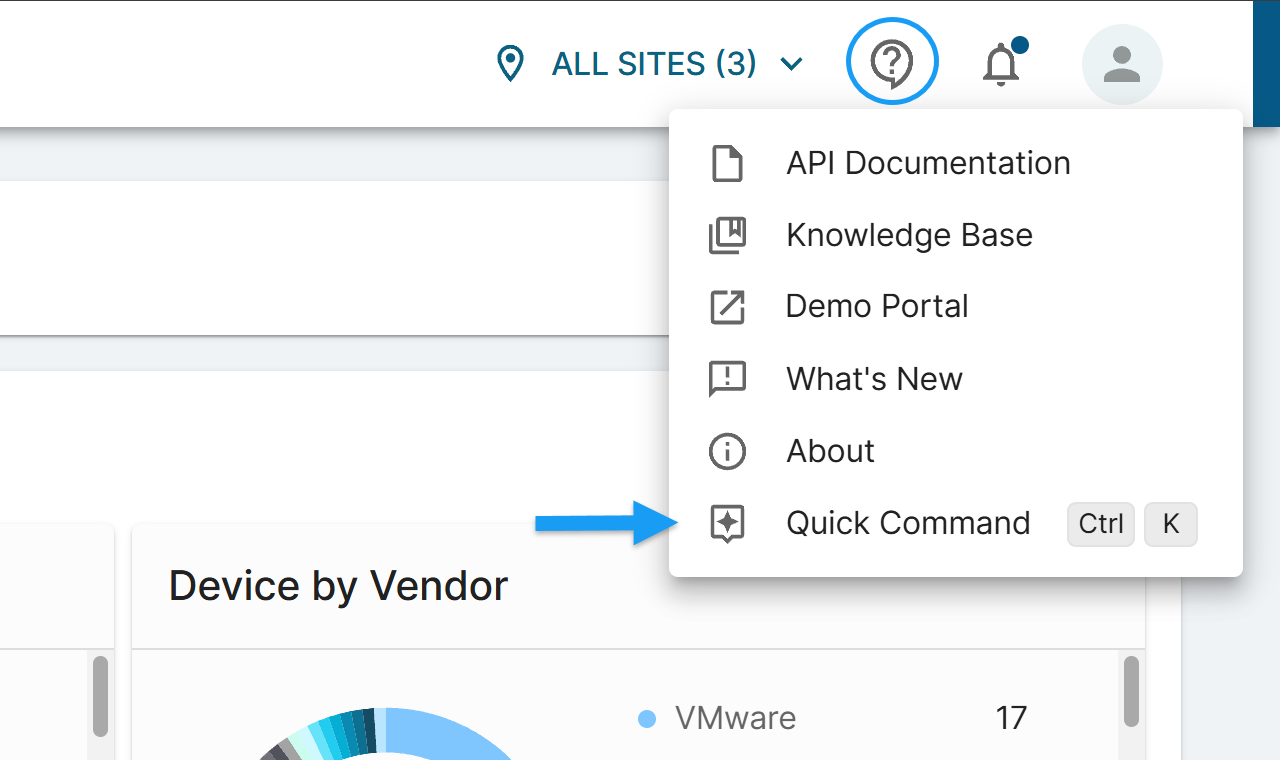Open the help menu icon
Image resolution: width=1280 pixels, height=760 pixels.
pos(891,63)
